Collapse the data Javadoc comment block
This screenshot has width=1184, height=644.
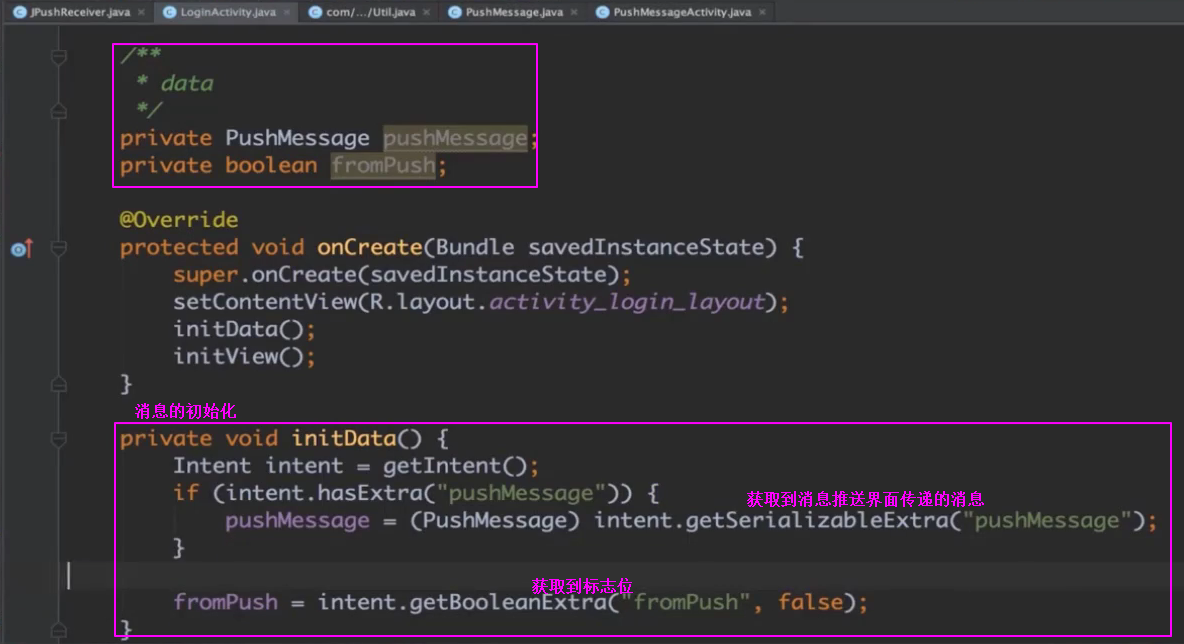click(x=59, y=58)
